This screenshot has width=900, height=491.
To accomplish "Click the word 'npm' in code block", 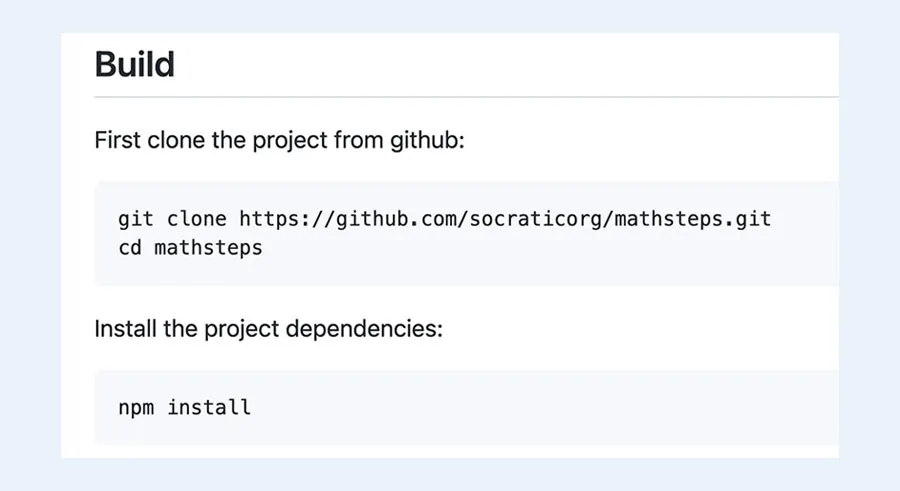I will (x=136, y=408).
